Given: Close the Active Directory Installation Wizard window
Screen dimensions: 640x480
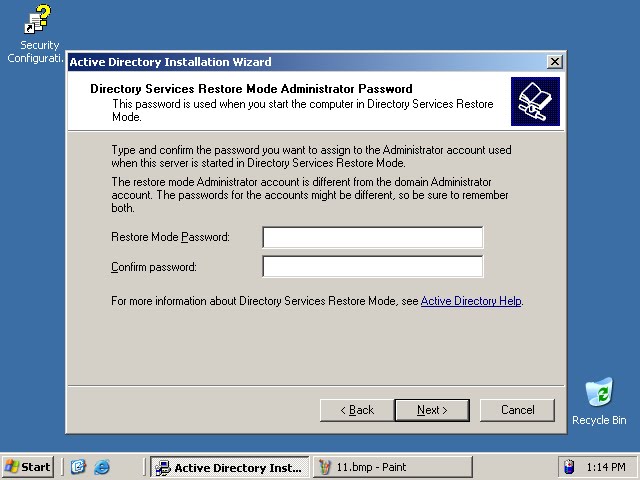Looking at the screenshot, I should 554,62.
